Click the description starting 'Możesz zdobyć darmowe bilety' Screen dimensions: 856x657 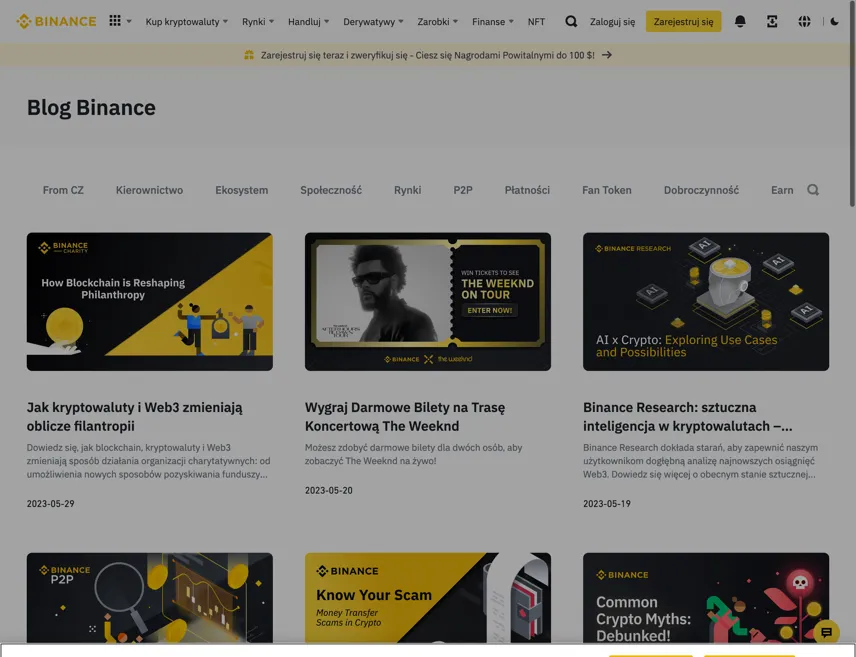(x=413, y=454)
